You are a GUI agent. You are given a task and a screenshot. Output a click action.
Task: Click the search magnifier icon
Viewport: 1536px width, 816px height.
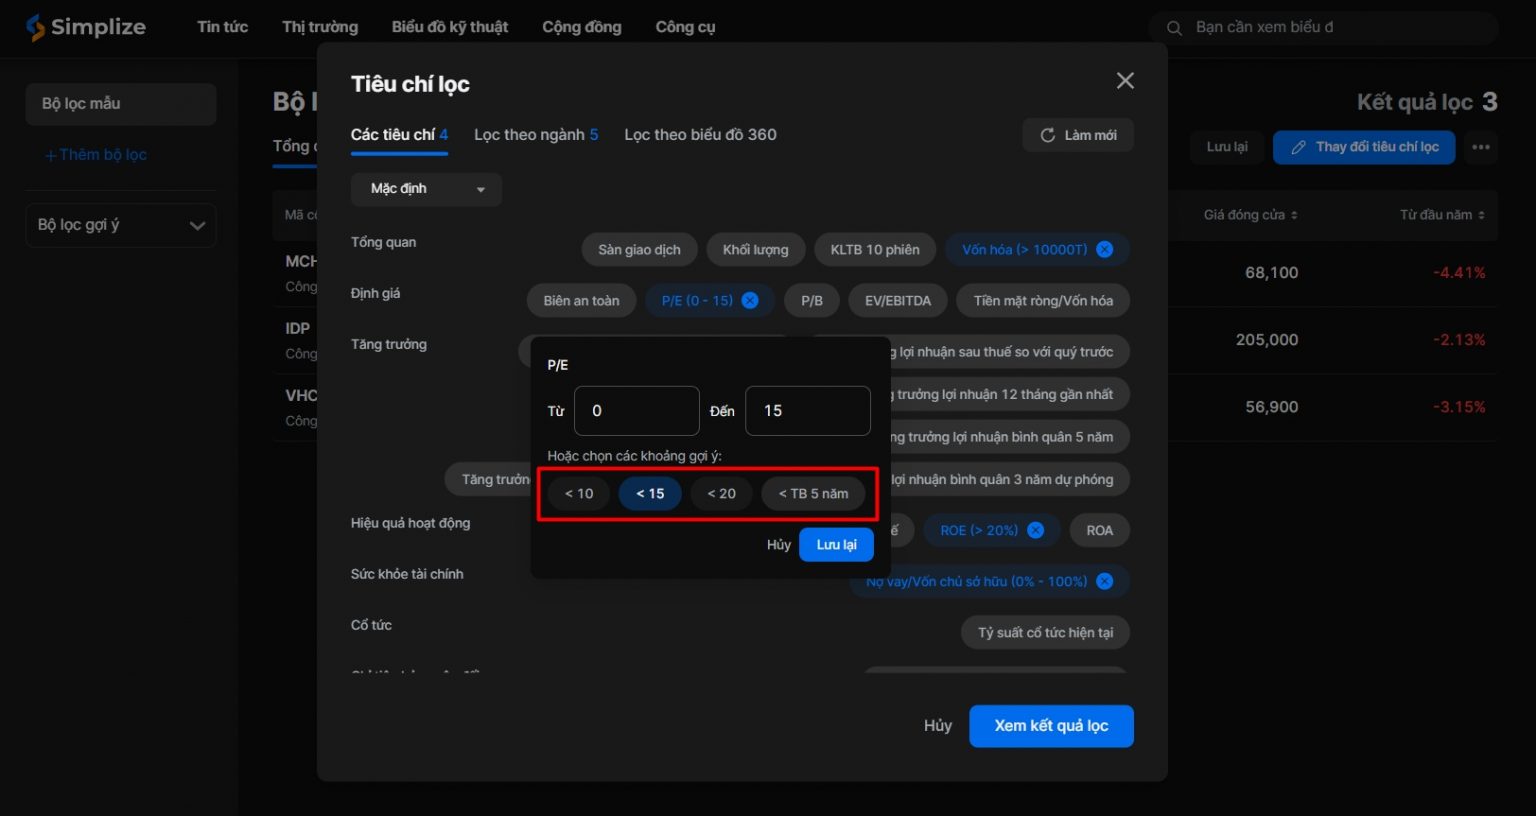[x=1174, y=28]
